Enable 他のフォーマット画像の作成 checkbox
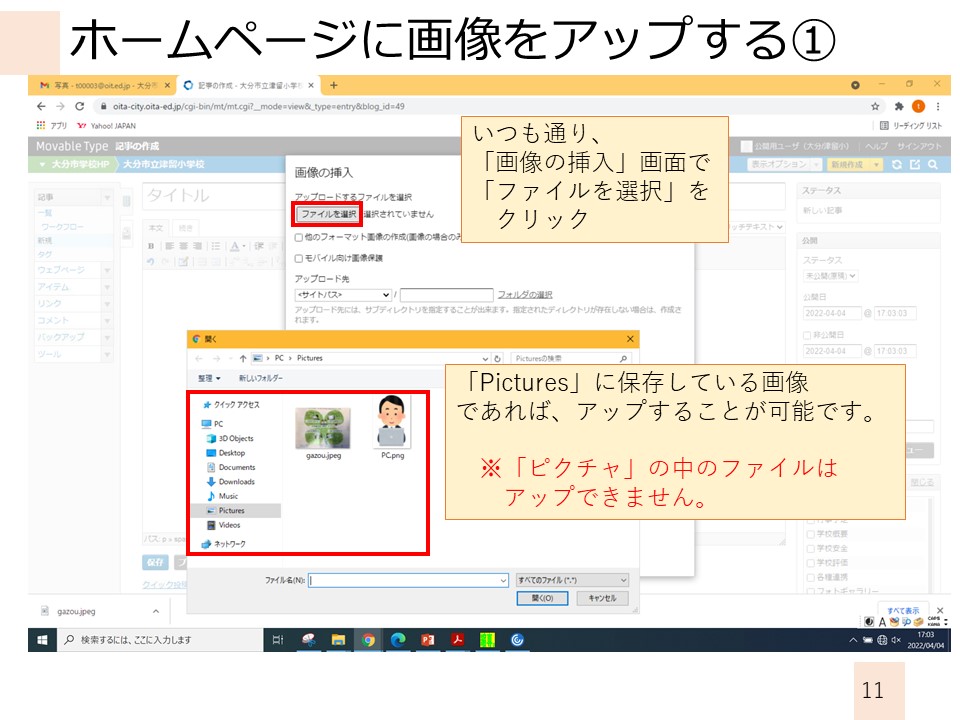 click(297, 237)
